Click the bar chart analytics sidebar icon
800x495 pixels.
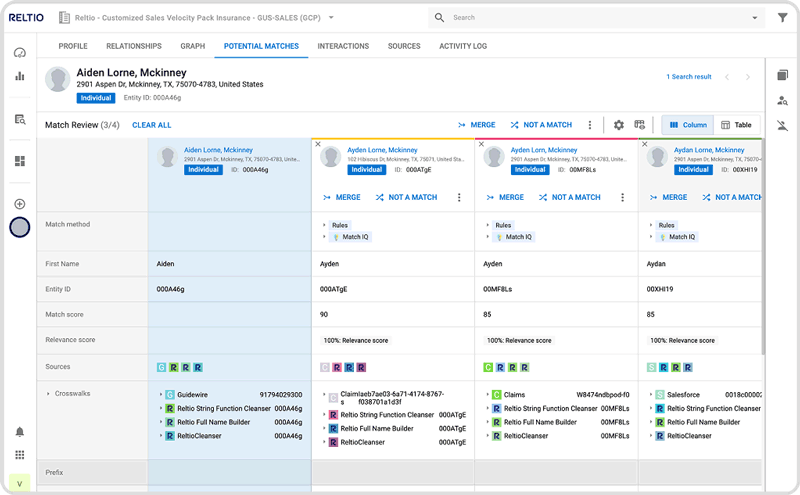19,76
